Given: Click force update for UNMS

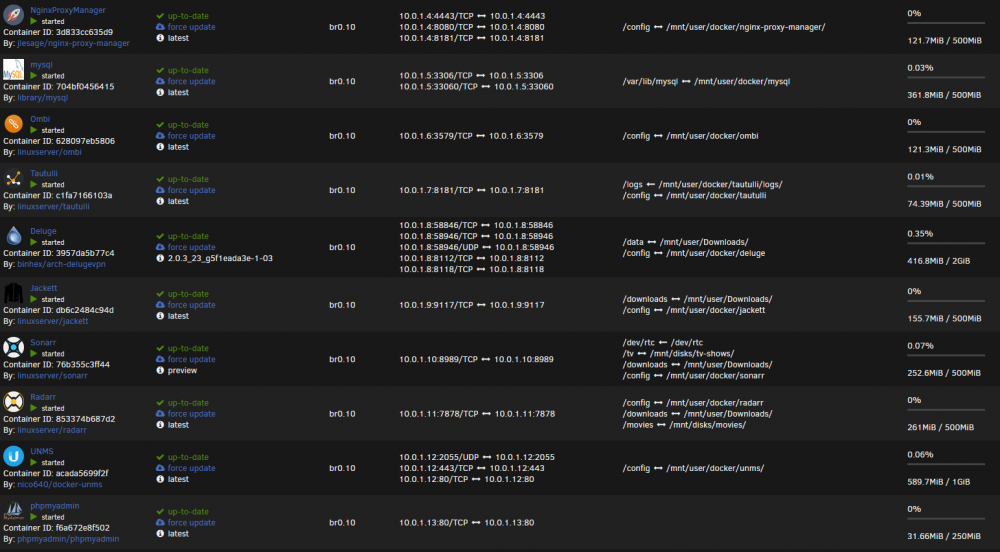Looking at the screenshot, I should (191, 468).
